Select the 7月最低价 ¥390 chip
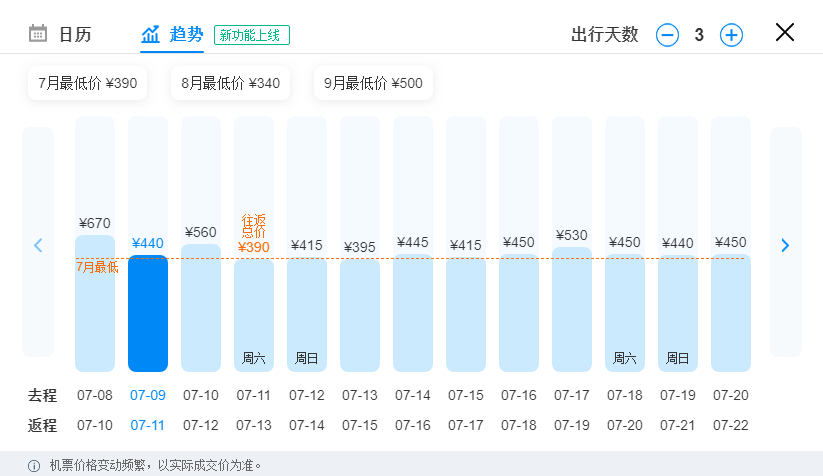823x476 pixels. [x=88, y=83]
